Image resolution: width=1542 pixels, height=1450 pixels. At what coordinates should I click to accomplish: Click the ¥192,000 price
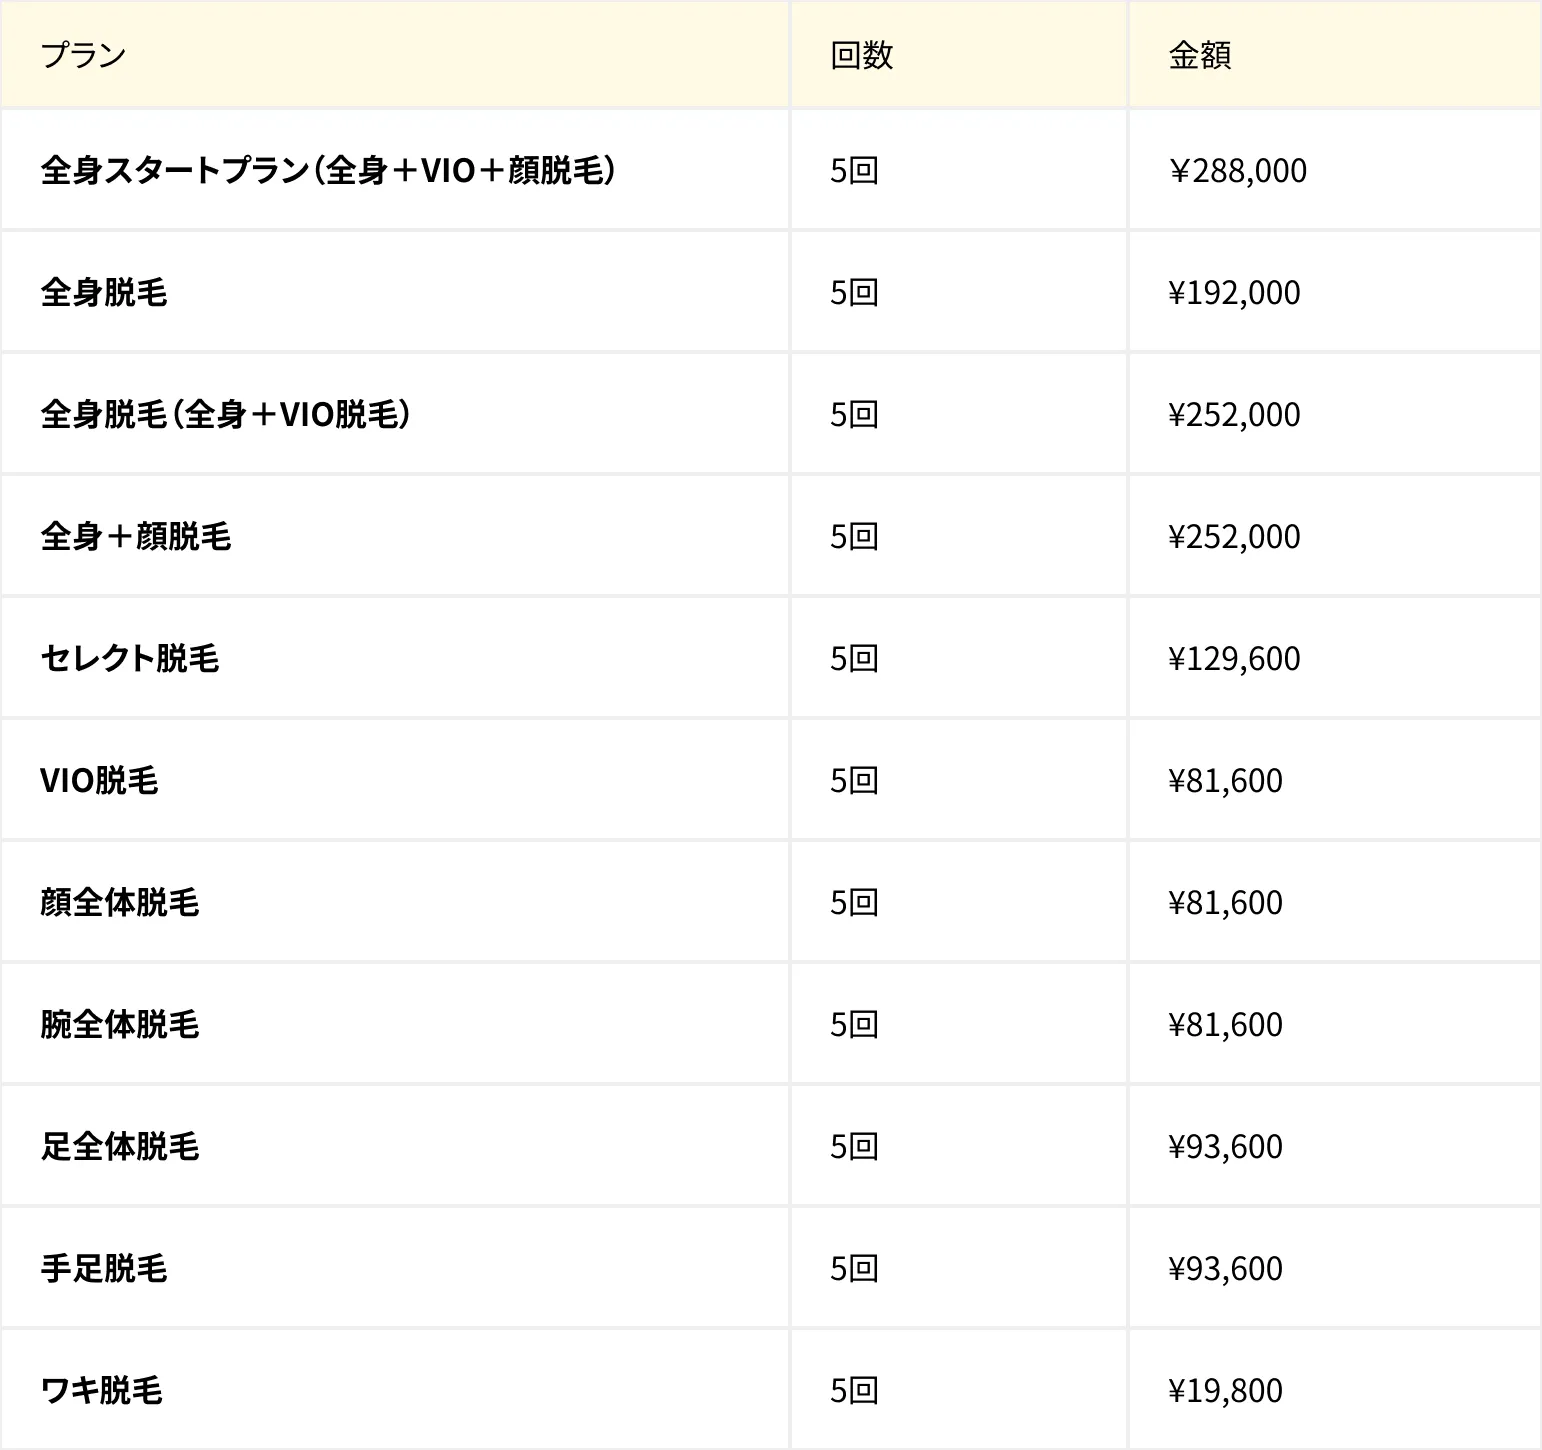[1234, 293]
